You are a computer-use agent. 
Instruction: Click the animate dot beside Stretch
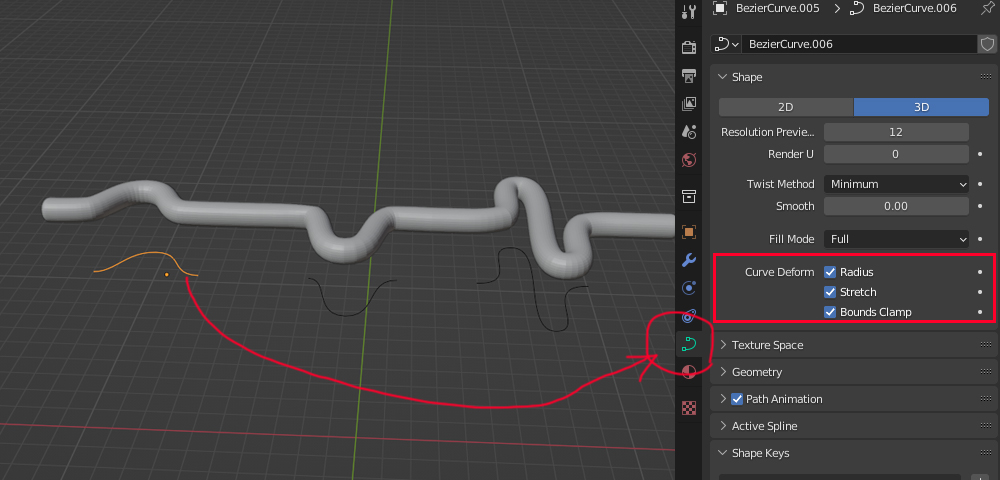coord(980,292)
